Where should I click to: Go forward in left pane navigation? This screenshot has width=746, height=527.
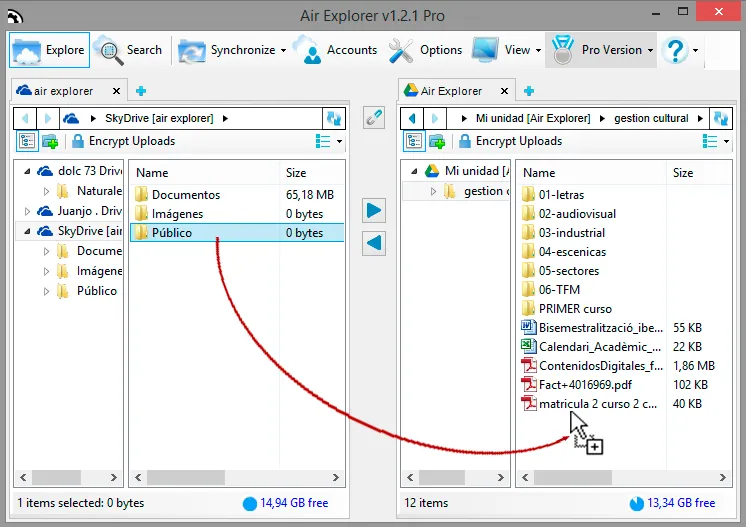pos(48,118)
